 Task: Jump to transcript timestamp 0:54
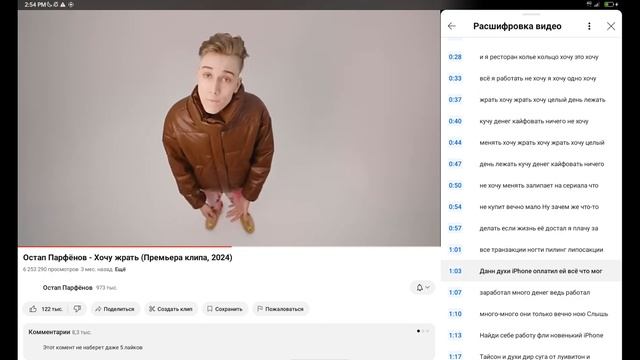(x=455, y=207)
